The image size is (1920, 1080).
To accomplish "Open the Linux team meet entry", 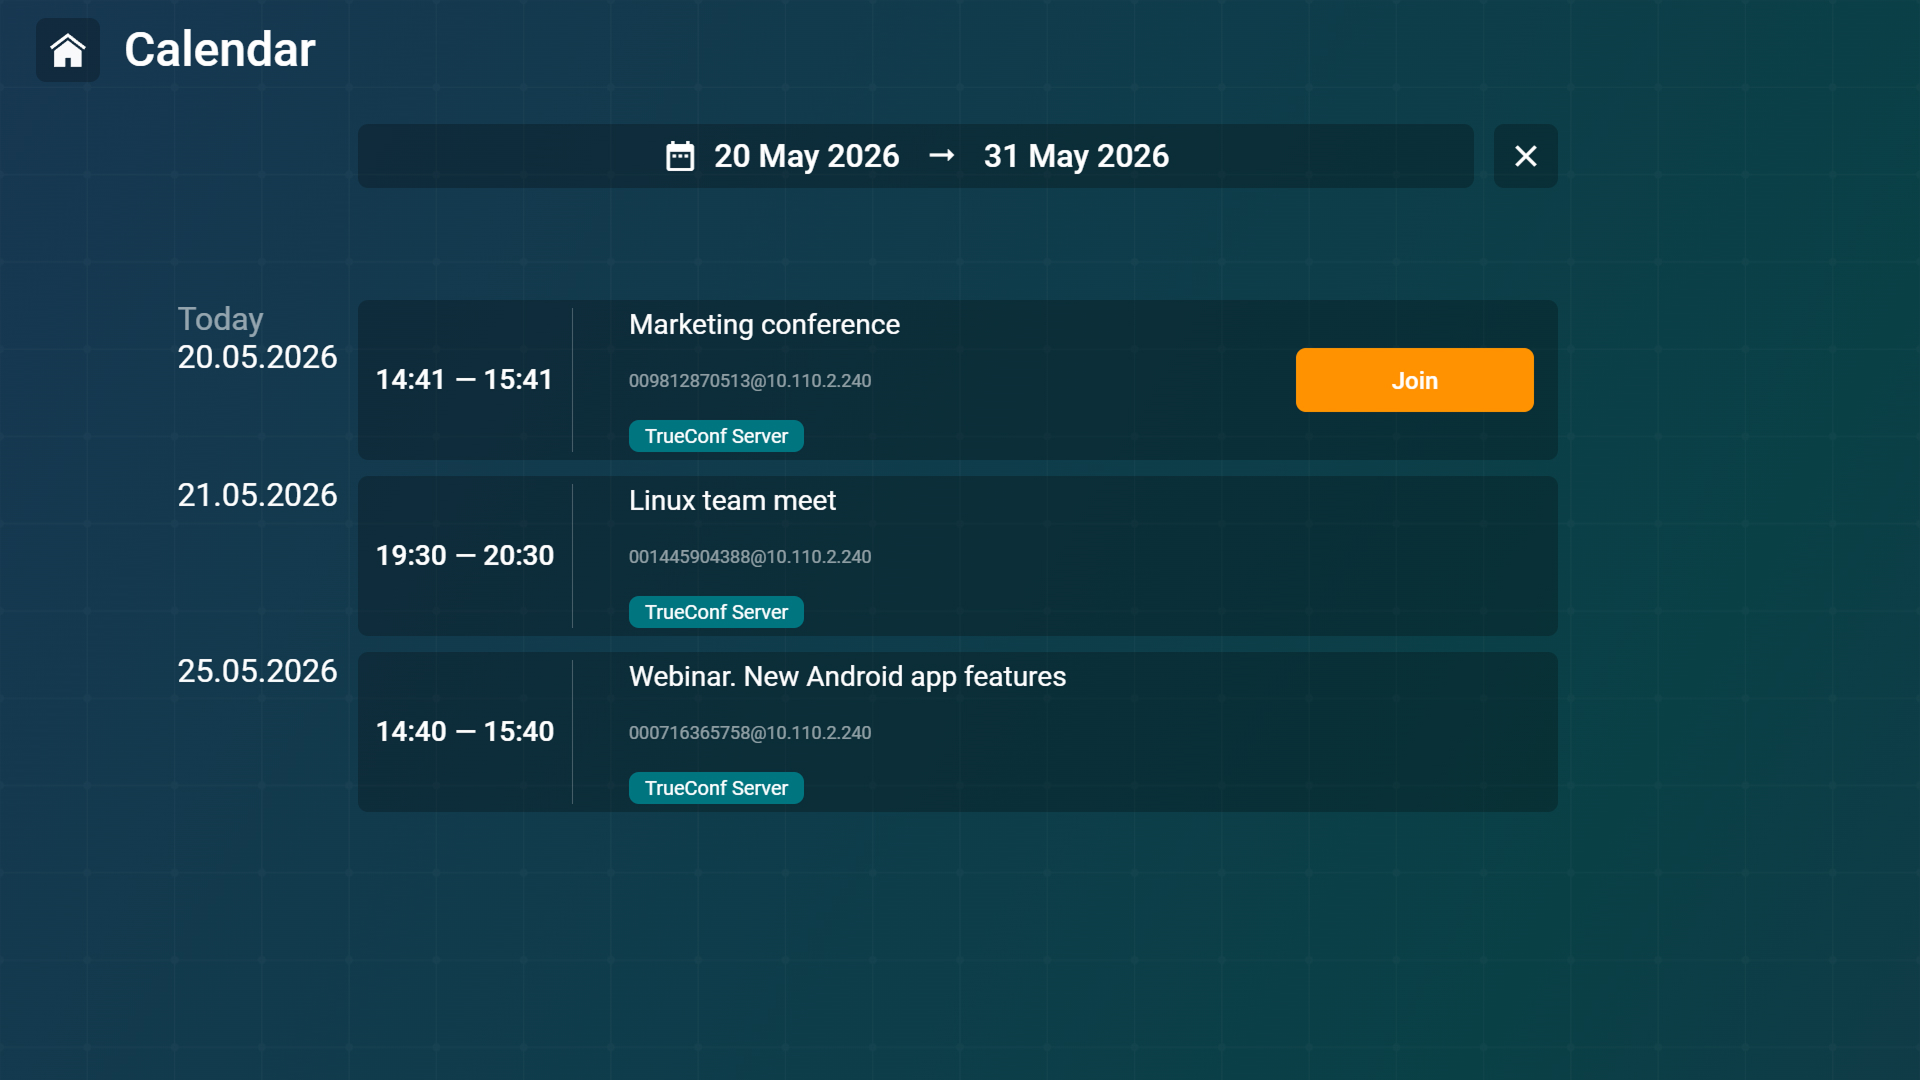I will (x=957, y=556).
